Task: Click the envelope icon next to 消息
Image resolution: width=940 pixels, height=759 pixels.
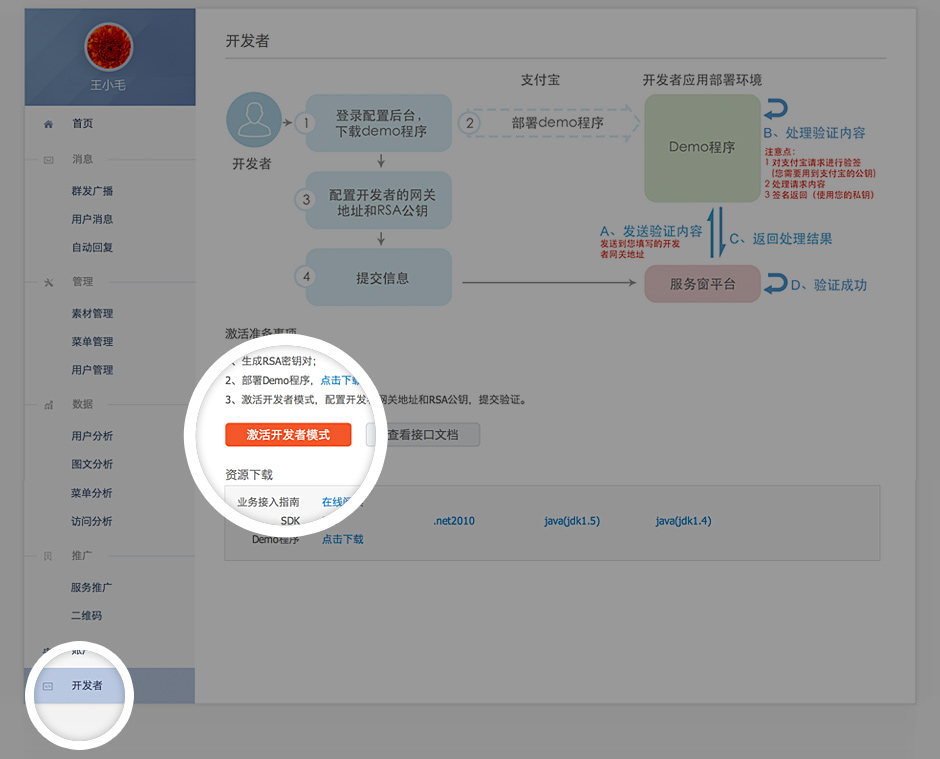Action: (x=48, y=160)
